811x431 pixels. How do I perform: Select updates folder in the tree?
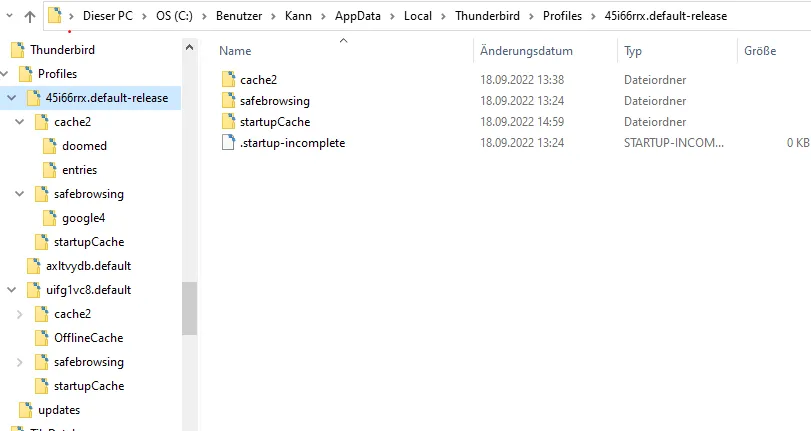[x=59, y=410]
